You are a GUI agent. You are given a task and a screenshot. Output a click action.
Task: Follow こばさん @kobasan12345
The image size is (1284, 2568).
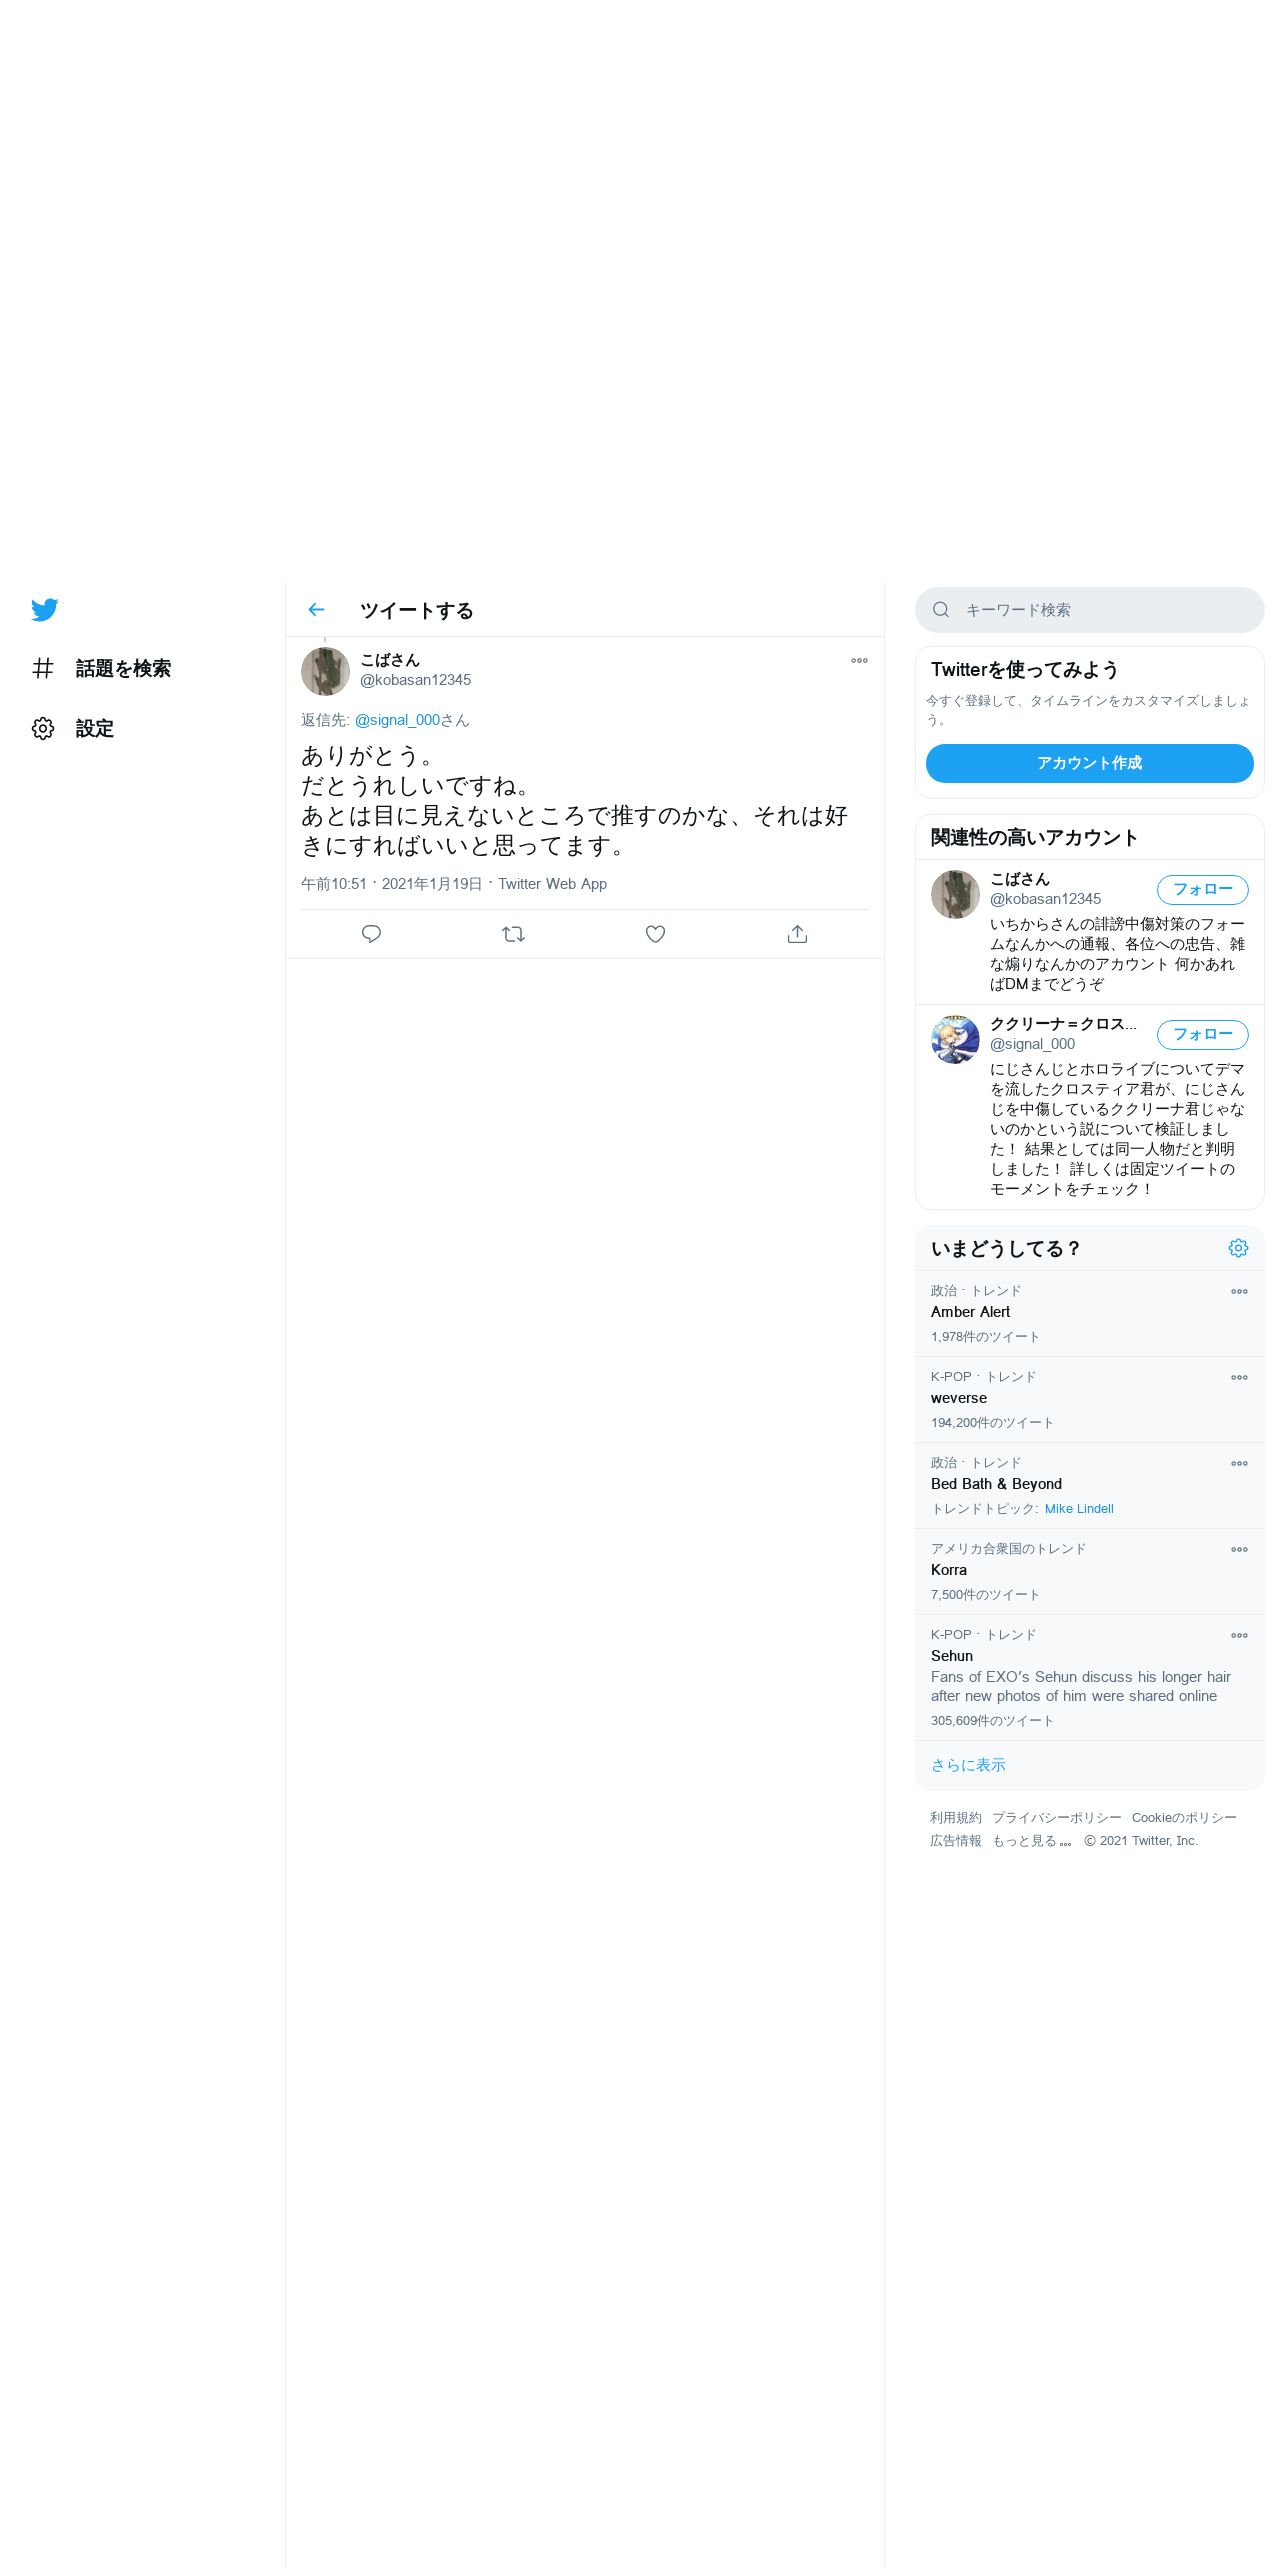pyautogui.click(x=1203, y=889)
